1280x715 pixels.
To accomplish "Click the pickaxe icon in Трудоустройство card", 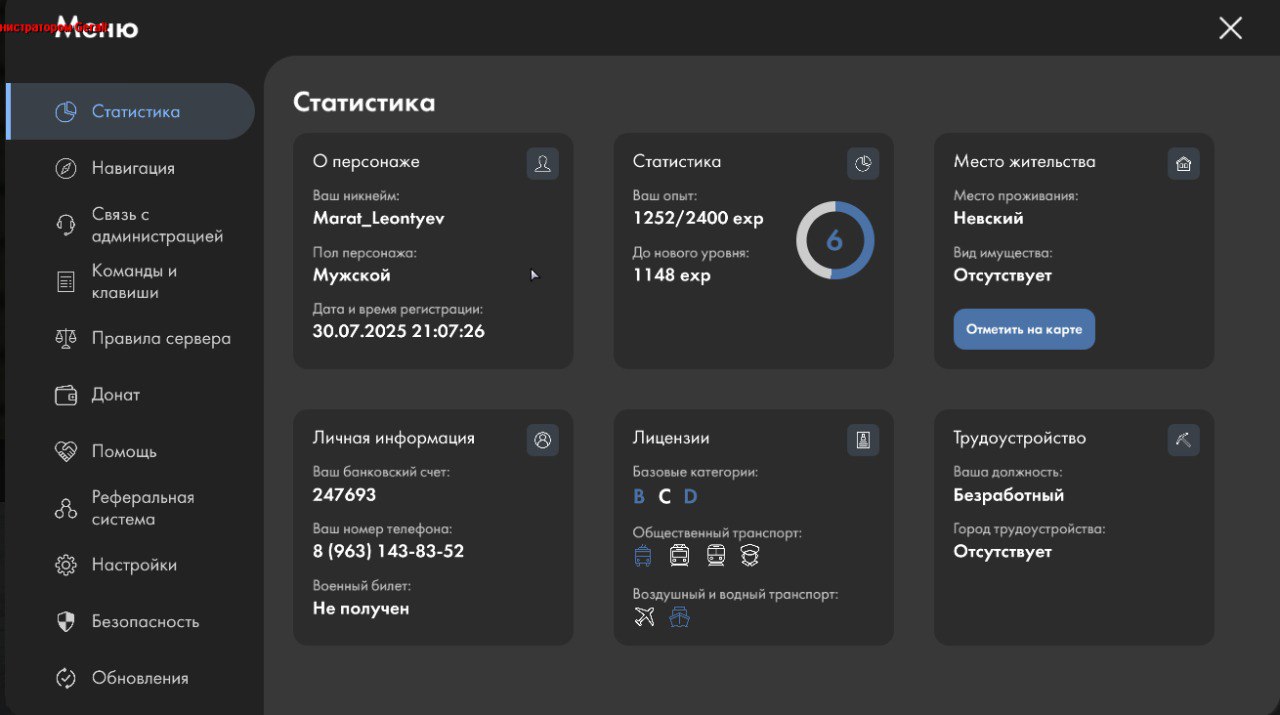I will click(x=1183, y=439).
